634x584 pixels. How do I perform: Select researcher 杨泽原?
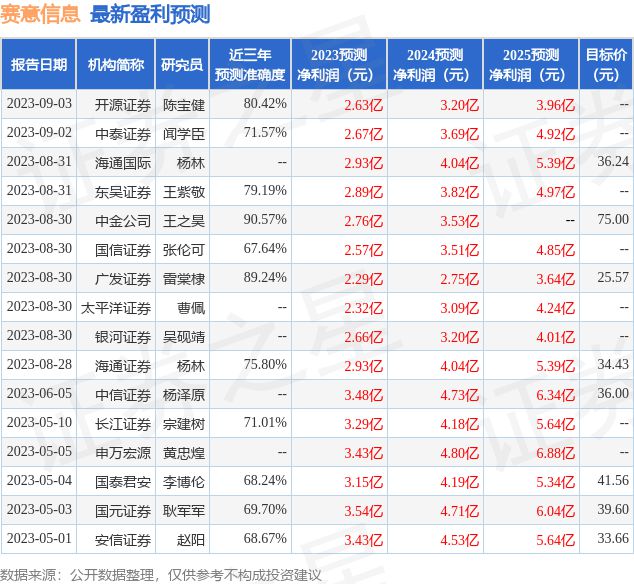coord(184,395)
